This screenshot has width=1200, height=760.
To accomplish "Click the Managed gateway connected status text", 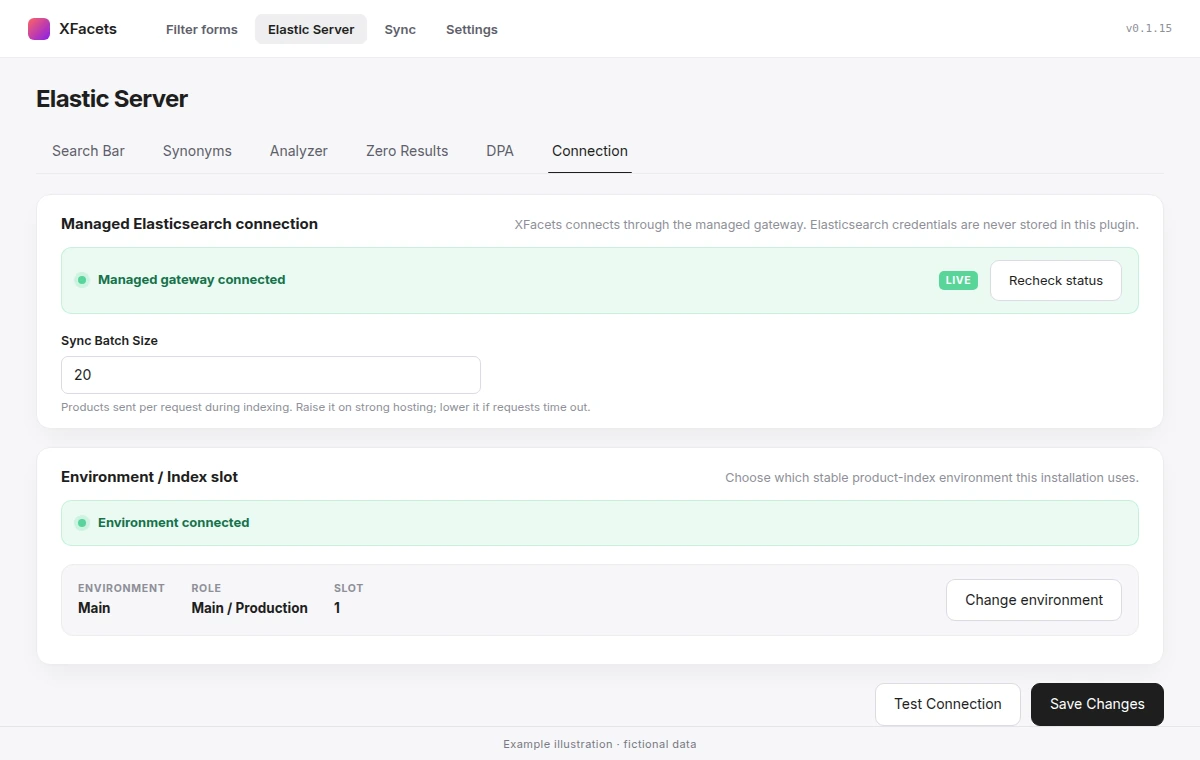I will coord(192,280).
